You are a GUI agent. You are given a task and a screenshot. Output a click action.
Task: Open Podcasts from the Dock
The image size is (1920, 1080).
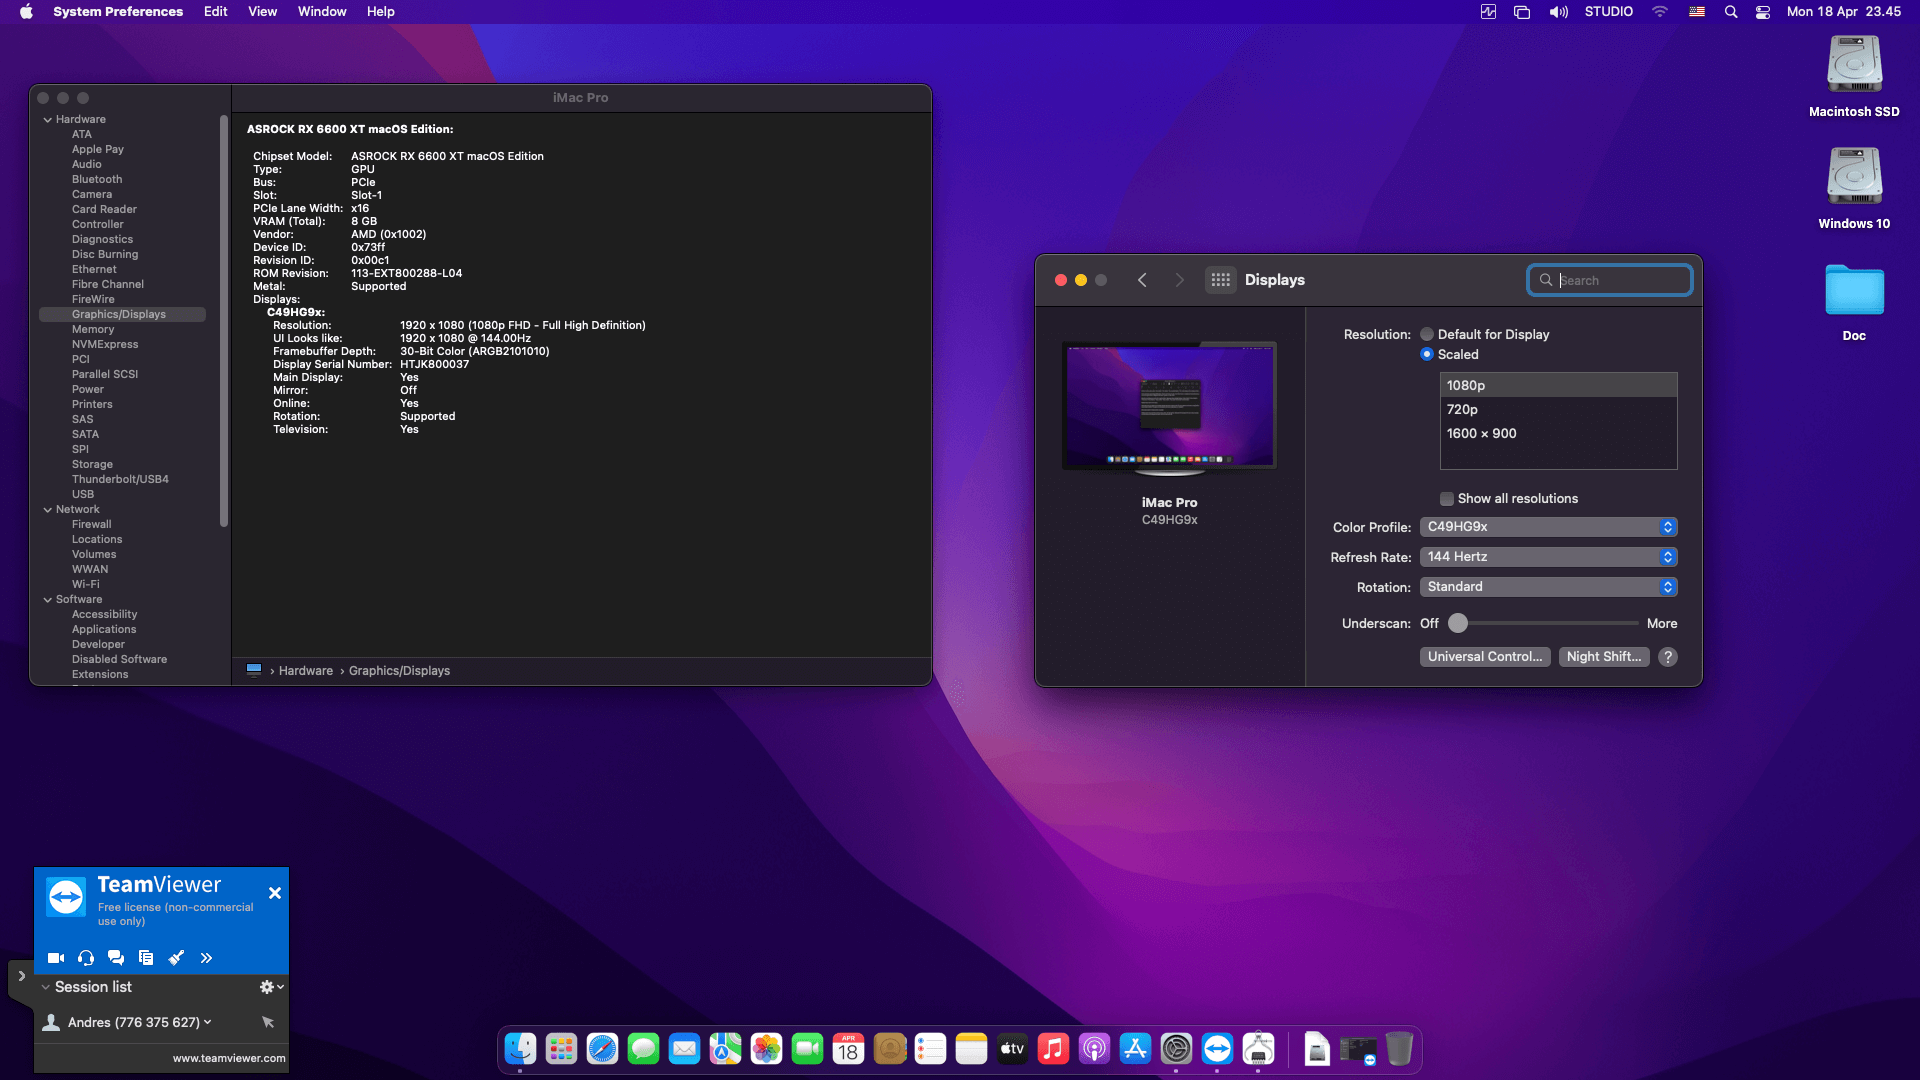click(1094, 1048)
